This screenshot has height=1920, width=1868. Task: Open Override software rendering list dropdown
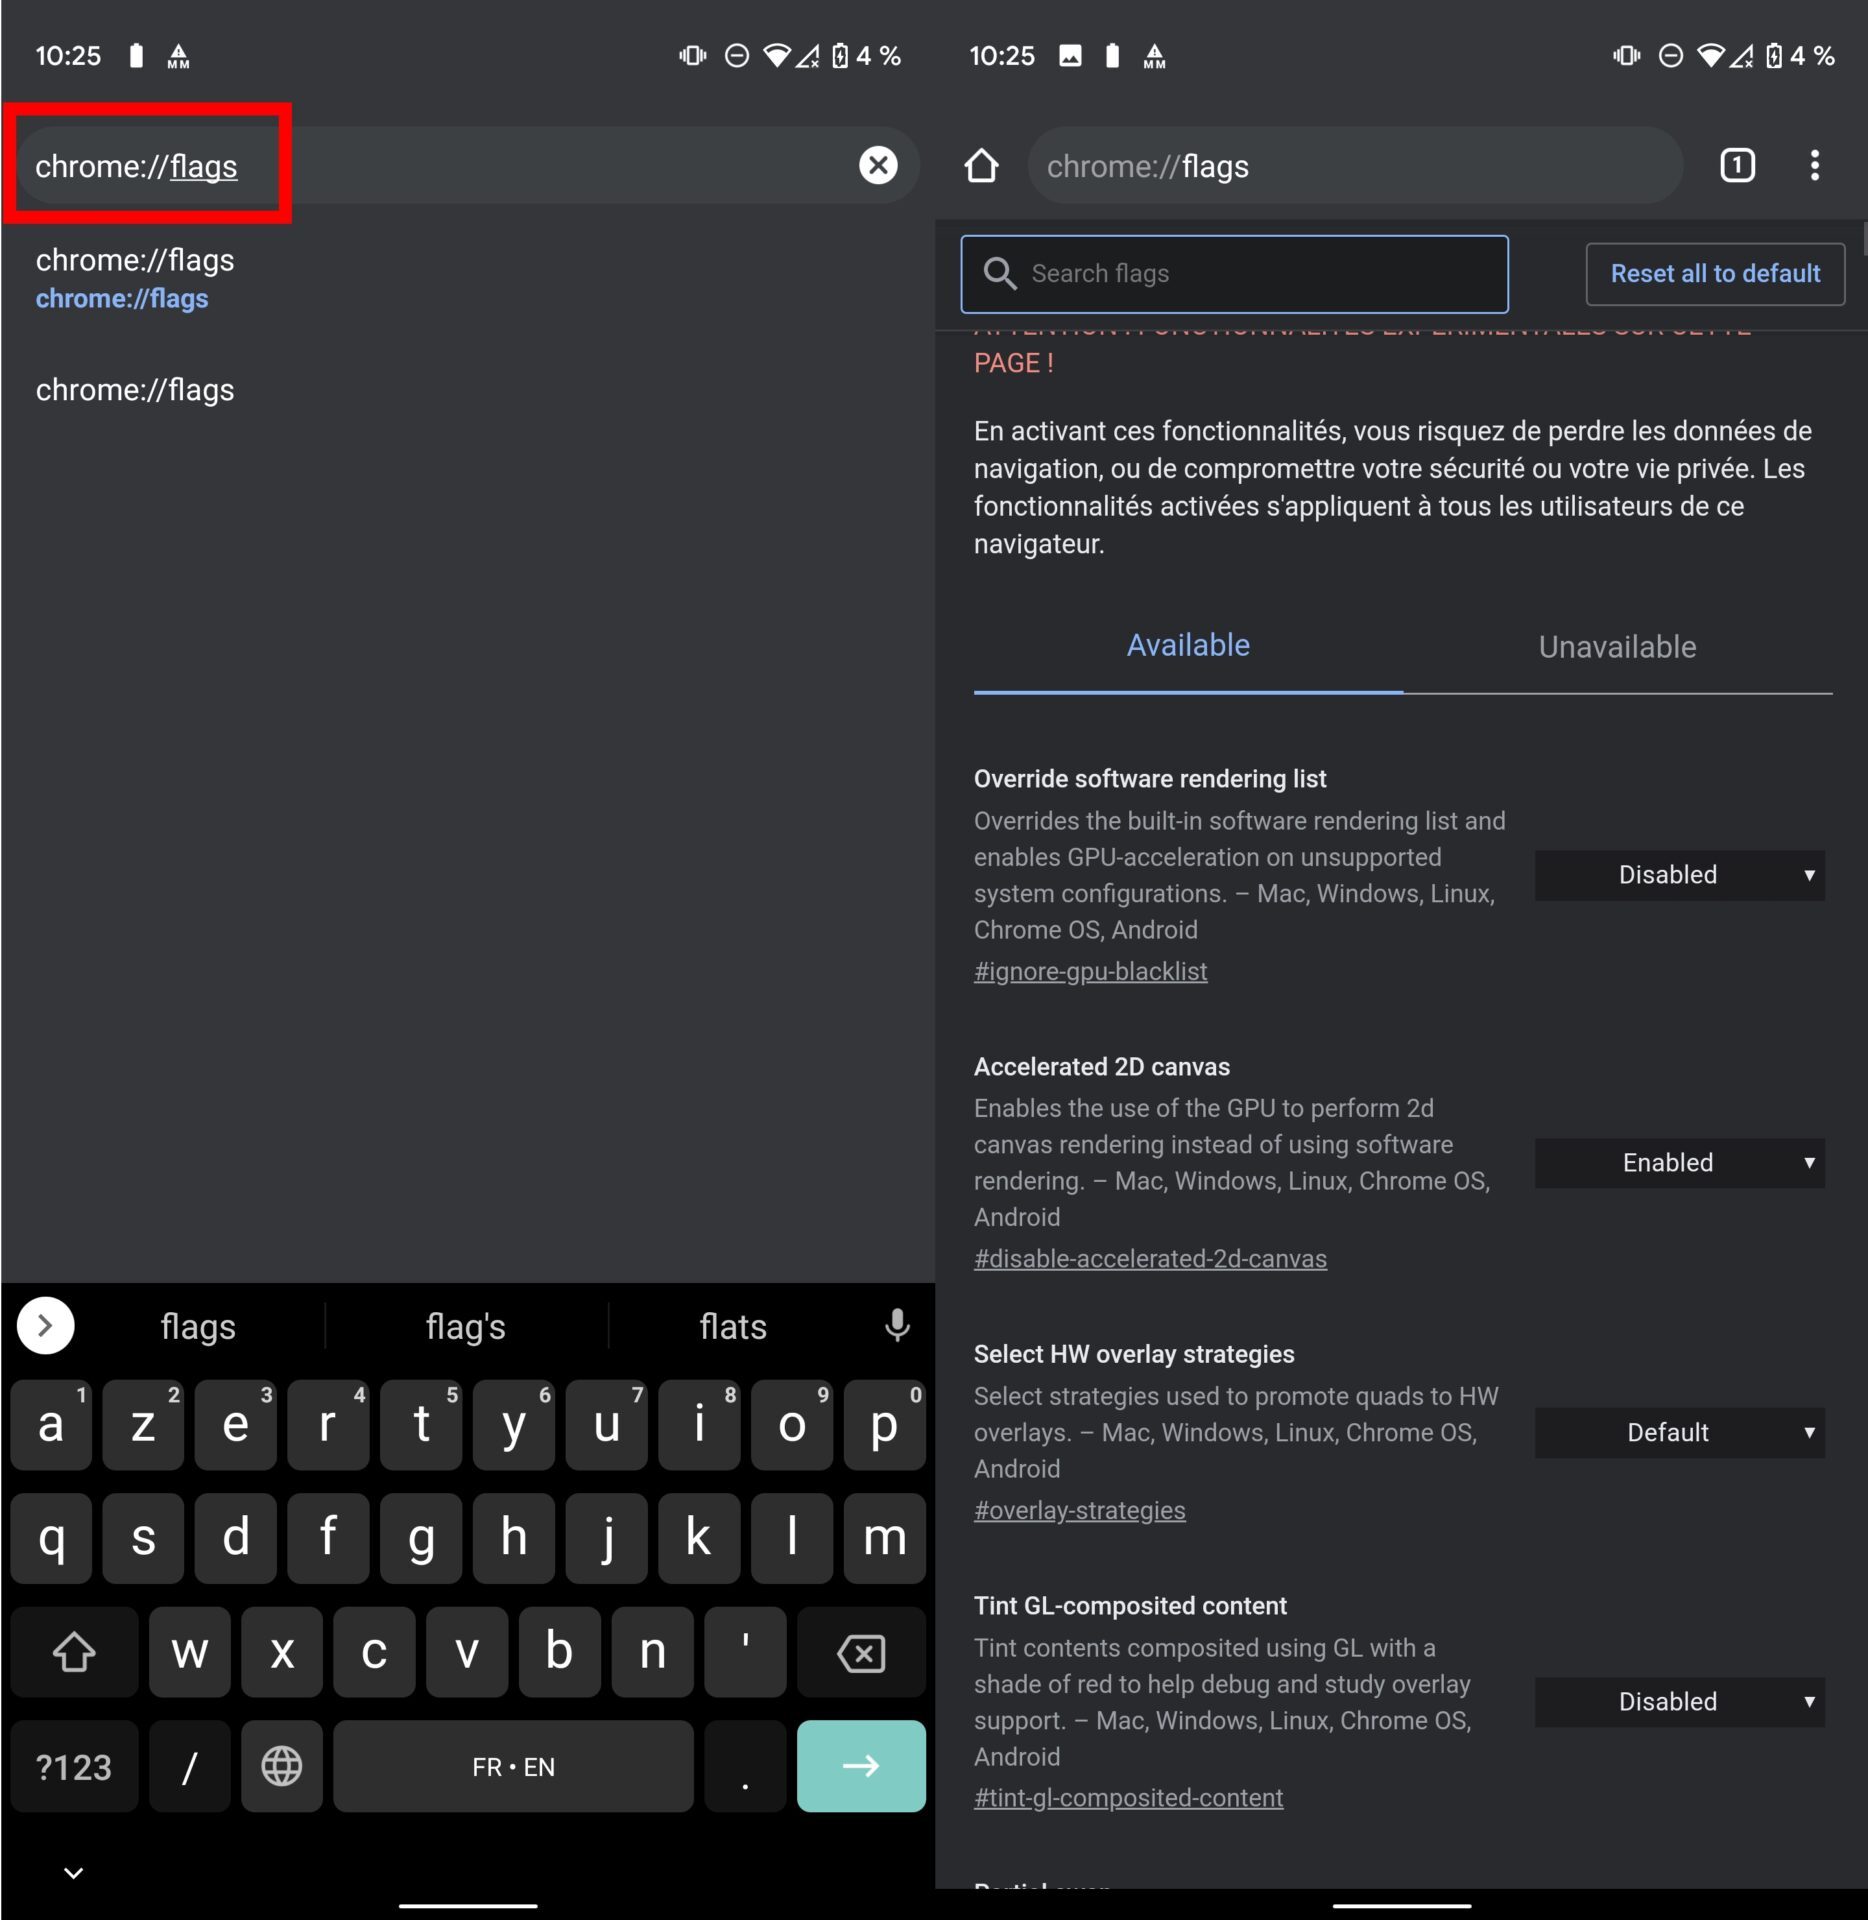(x=1679, y=875)
